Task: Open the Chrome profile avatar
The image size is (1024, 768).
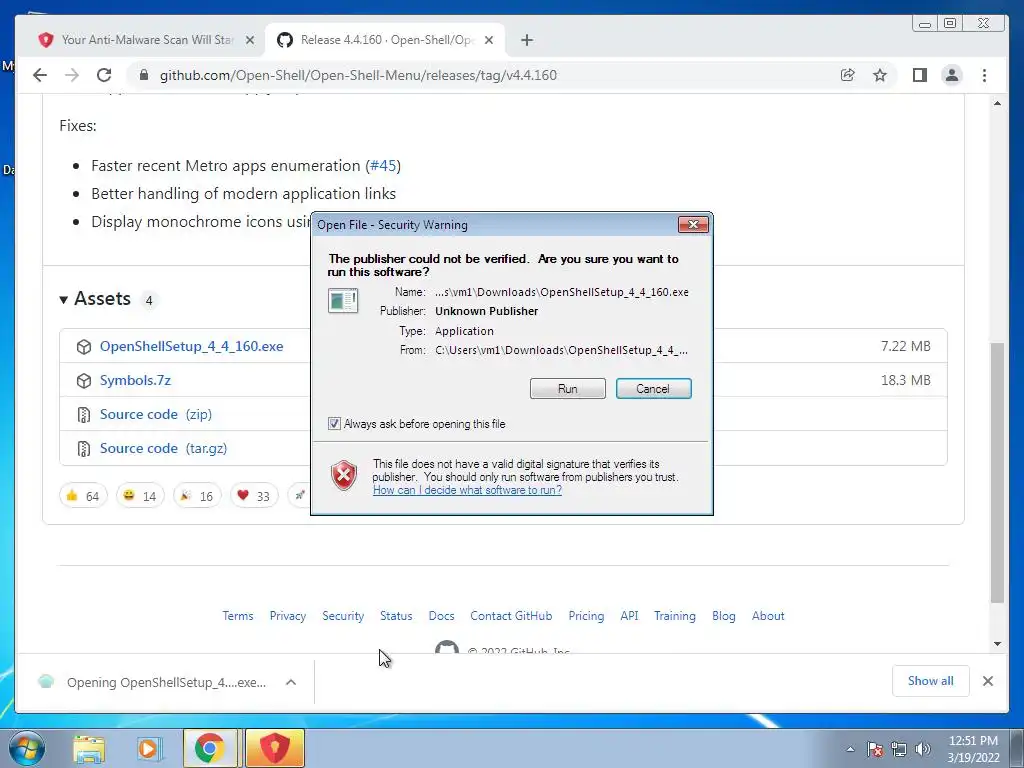Action: [952, 75]
